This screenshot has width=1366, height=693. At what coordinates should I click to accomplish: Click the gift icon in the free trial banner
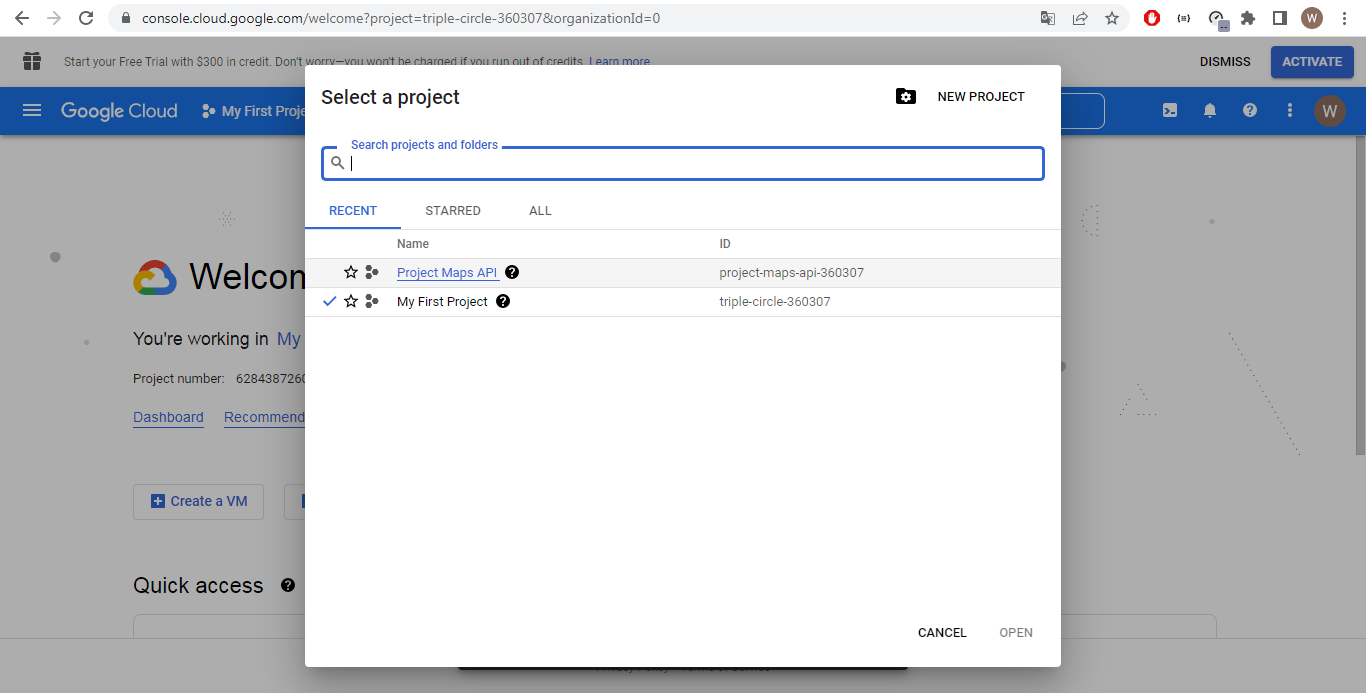click(x=32, y=61)
